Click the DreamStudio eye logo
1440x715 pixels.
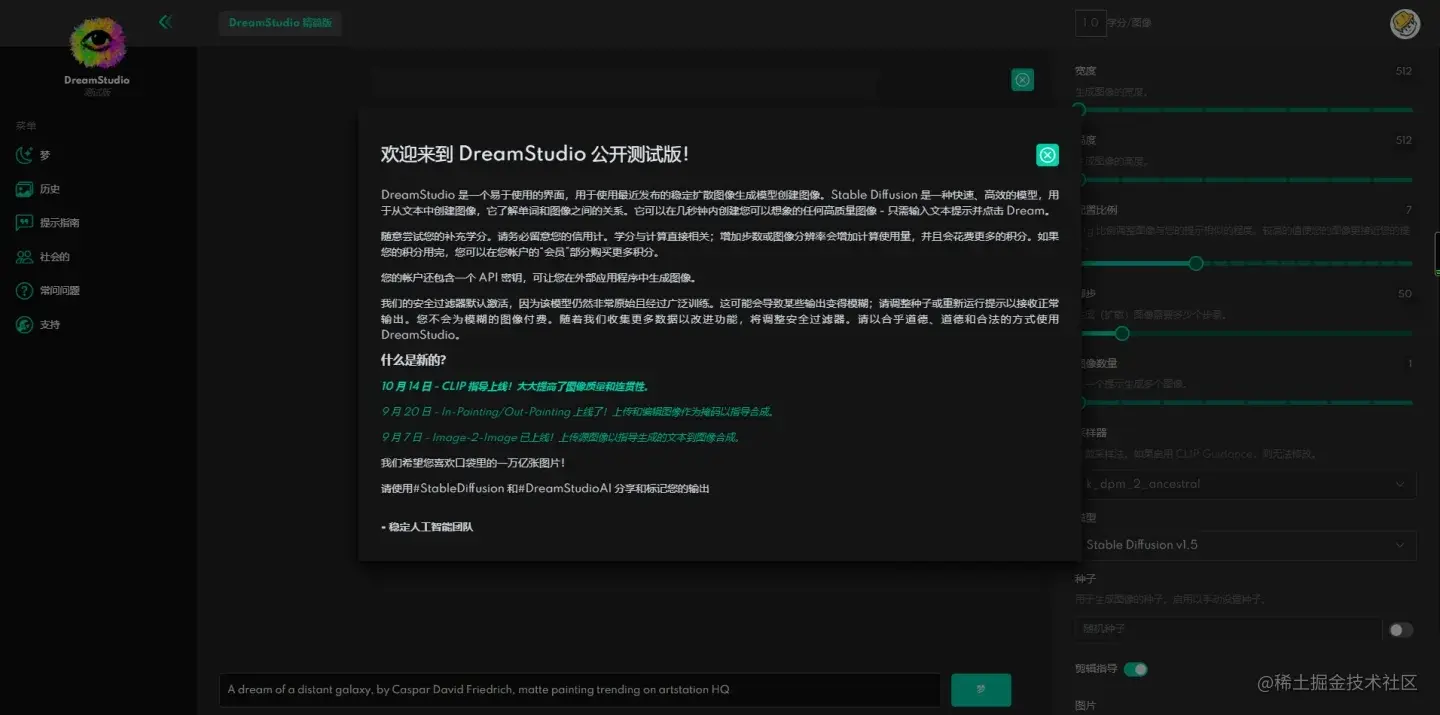tap(97, 45)
